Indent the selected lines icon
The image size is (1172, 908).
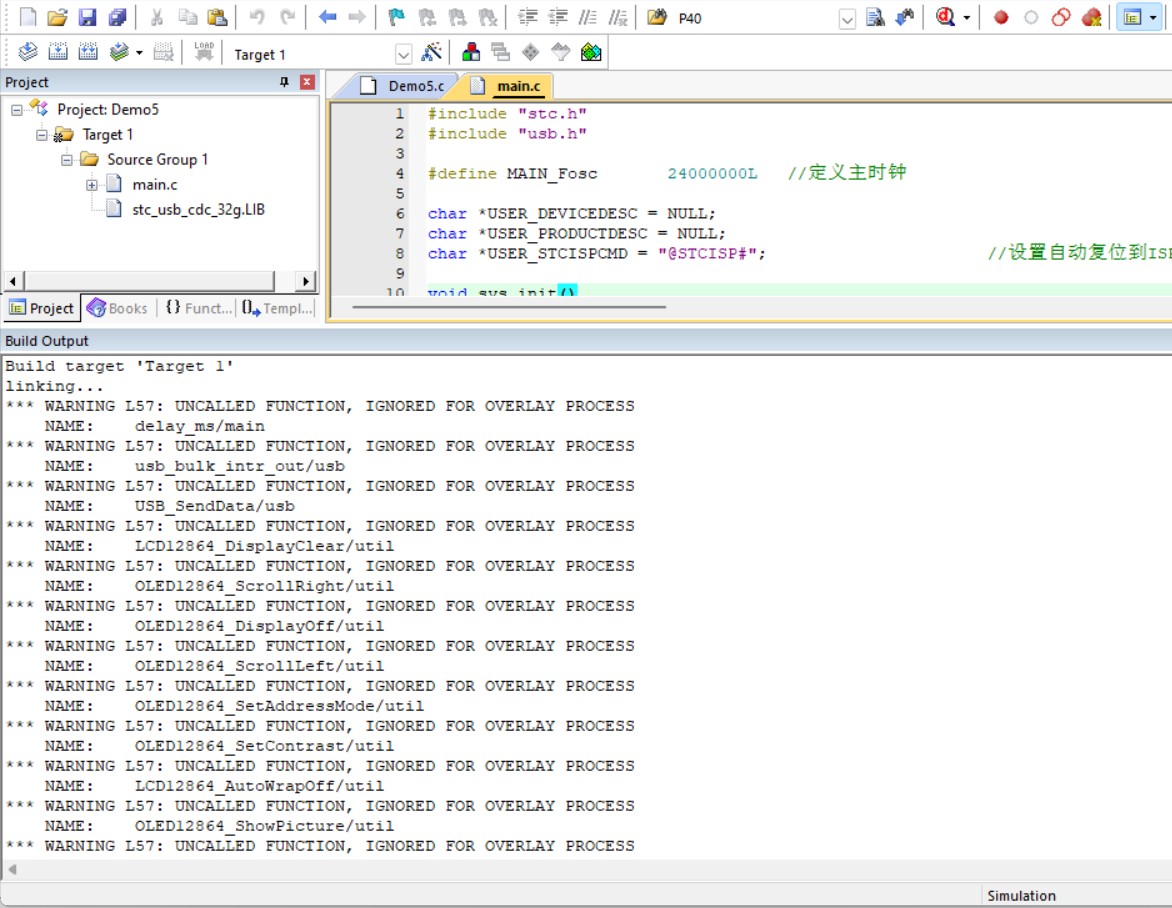(x=528, y=17)
